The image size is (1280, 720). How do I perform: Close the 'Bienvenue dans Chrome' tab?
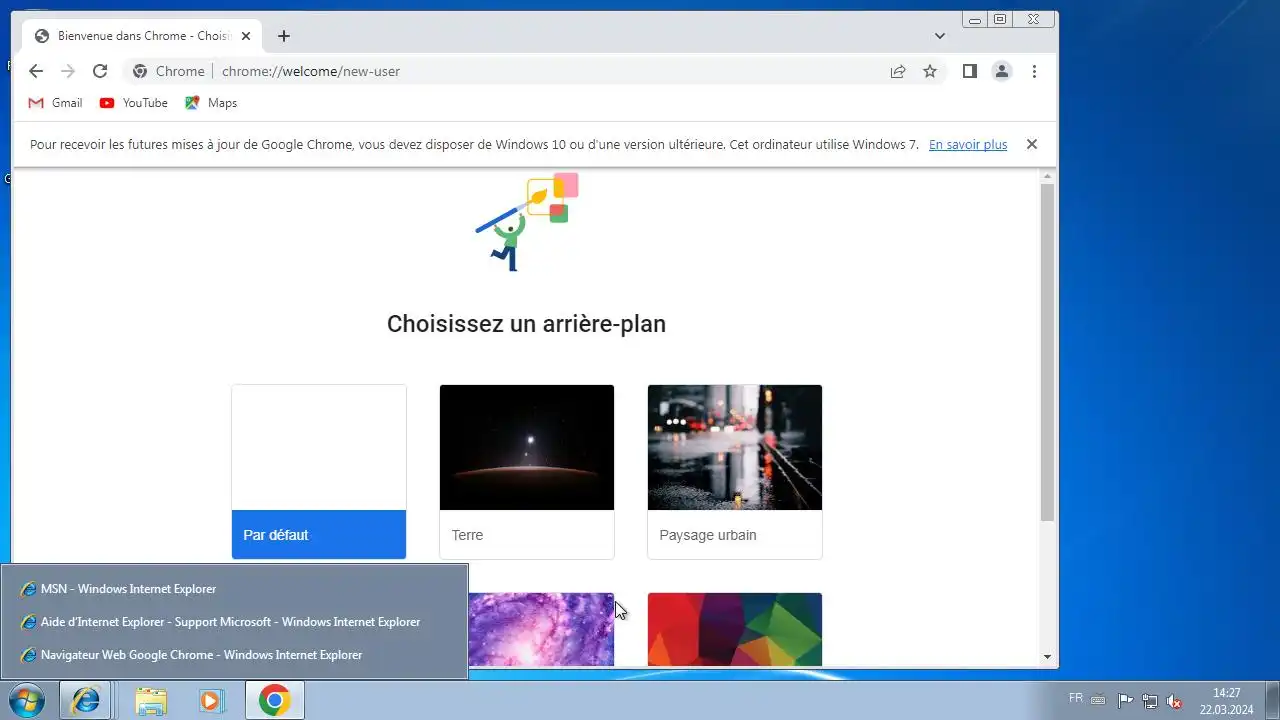pos(246,36)
